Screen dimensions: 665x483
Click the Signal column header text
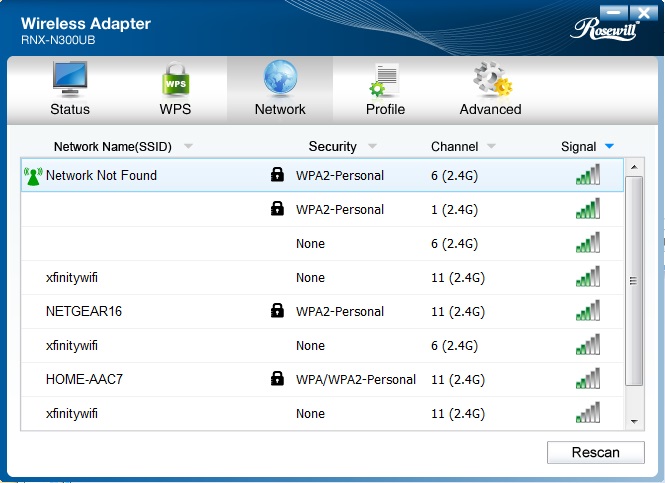pyautogui.click(x=578, y=147)
